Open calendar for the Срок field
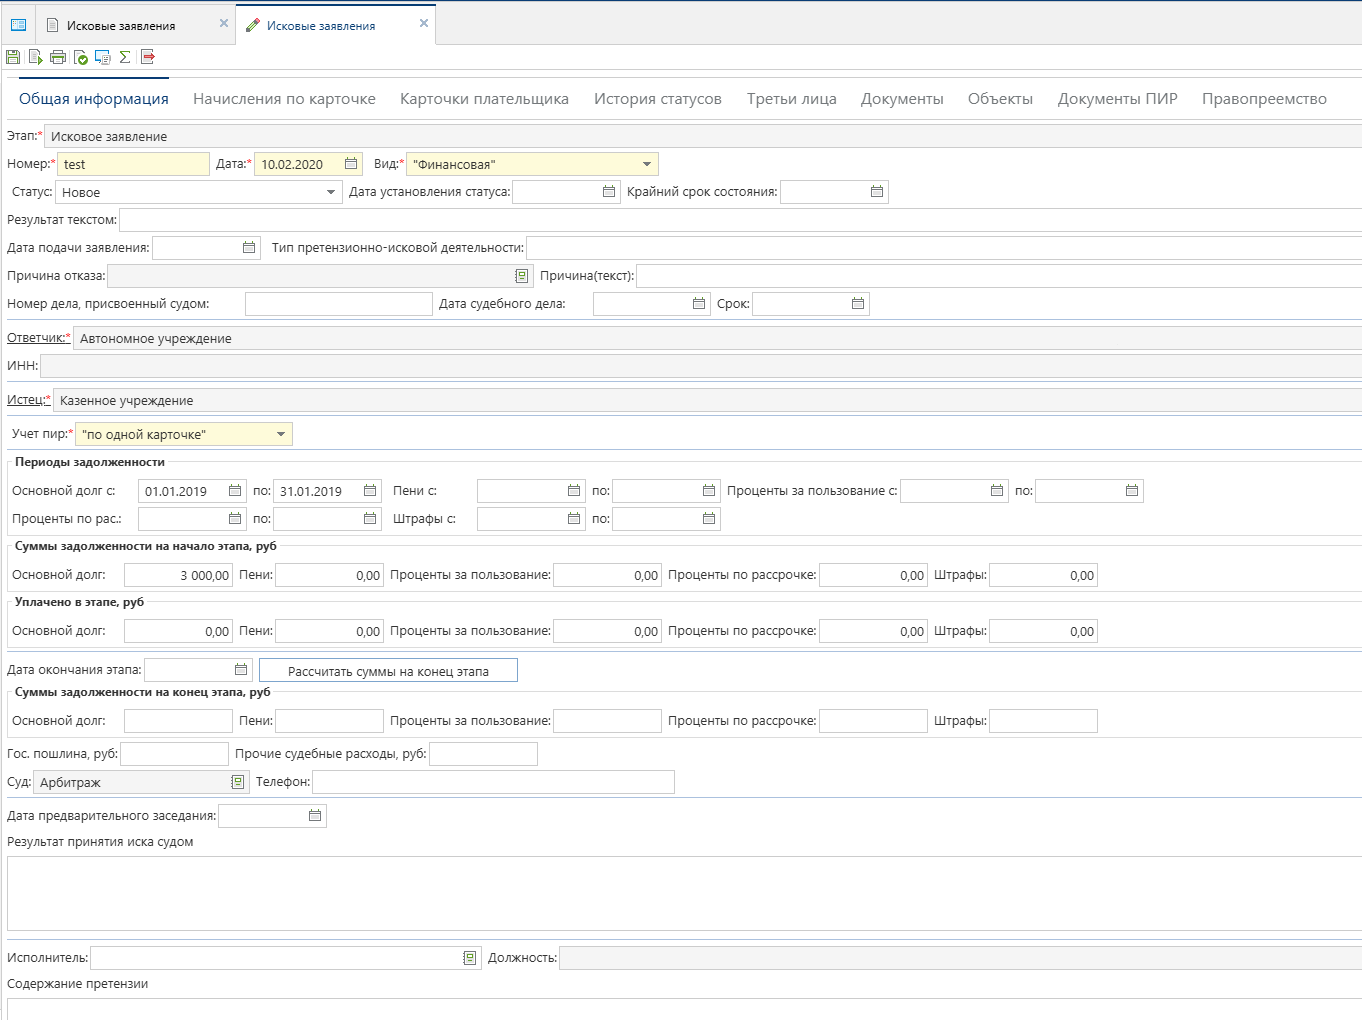This screenshot has width=1362, height=1020. [x=858, y=304]
